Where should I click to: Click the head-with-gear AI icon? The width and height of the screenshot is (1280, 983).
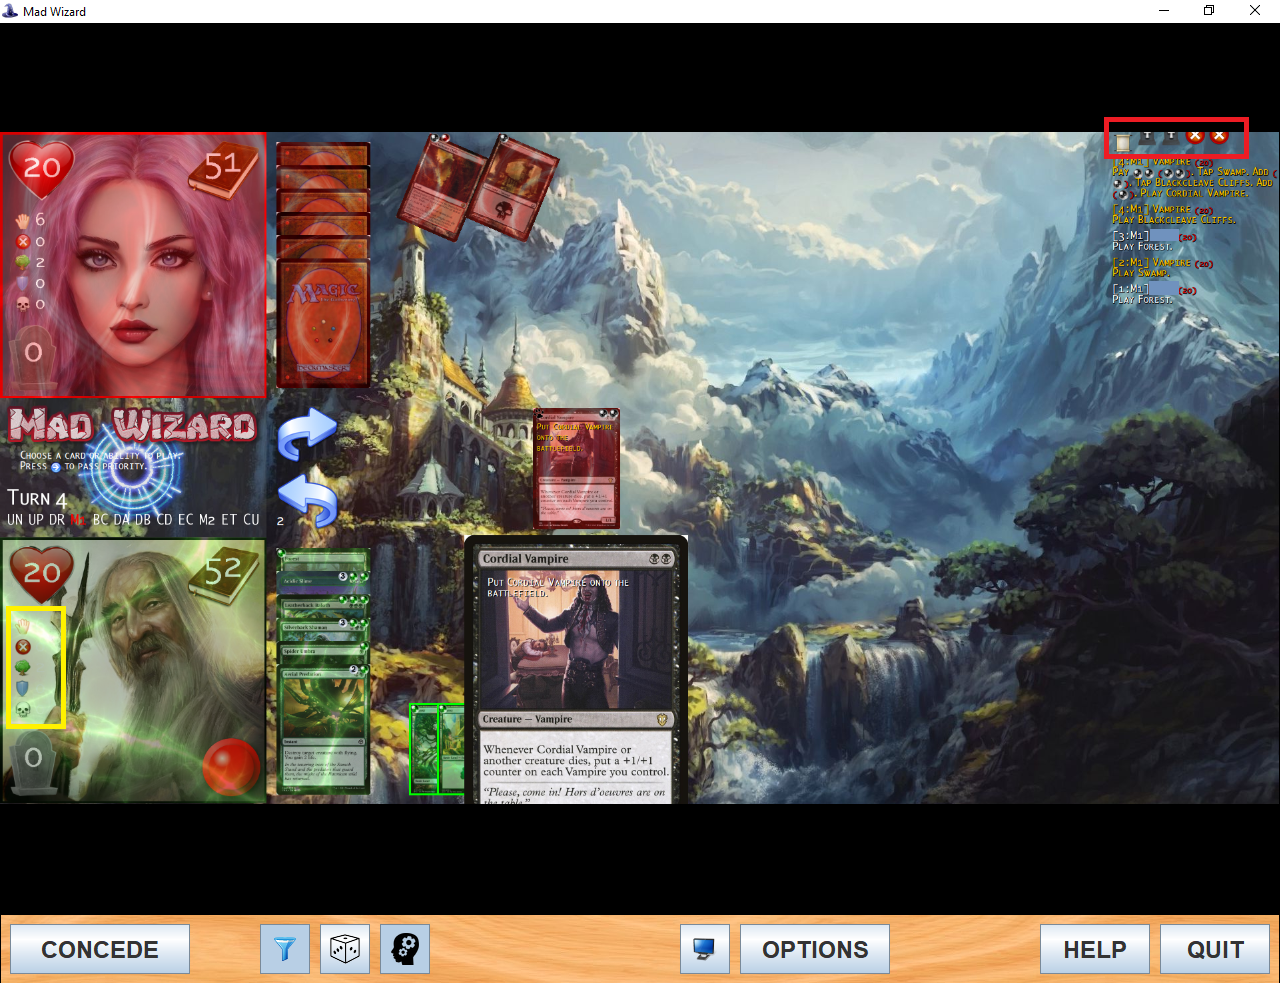pyautogui.click(x=405, y=949)
